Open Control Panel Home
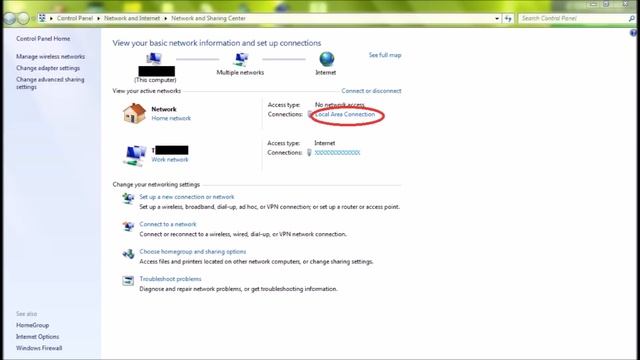Screen dimensions: 640x360 43,39
